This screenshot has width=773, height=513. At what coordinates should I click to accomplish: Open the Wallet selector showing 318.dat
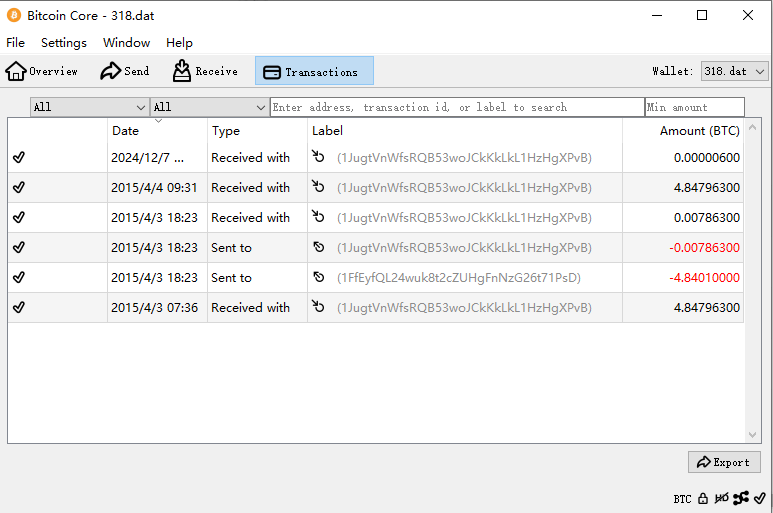[734, 71]
